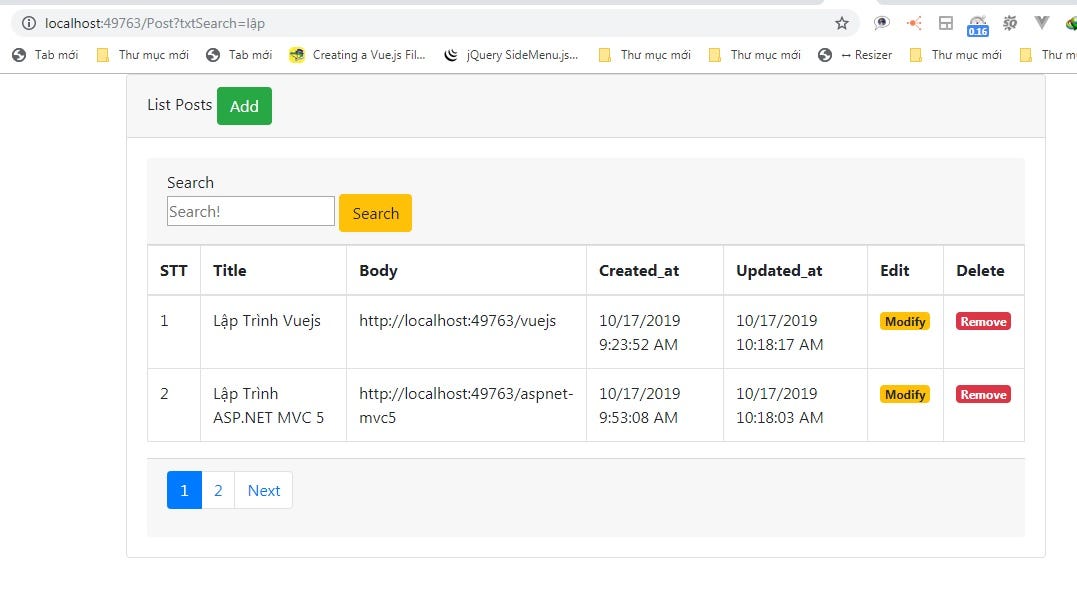
Task: Open the grid layout extension icon
Action: coord(945,23)
